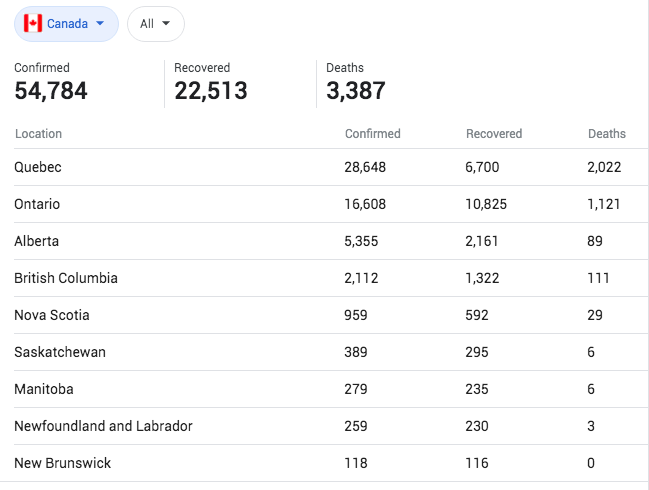Click the Alberta location entry
The image size is (649, 490).
pyautogui.click(x=36, y=241)
